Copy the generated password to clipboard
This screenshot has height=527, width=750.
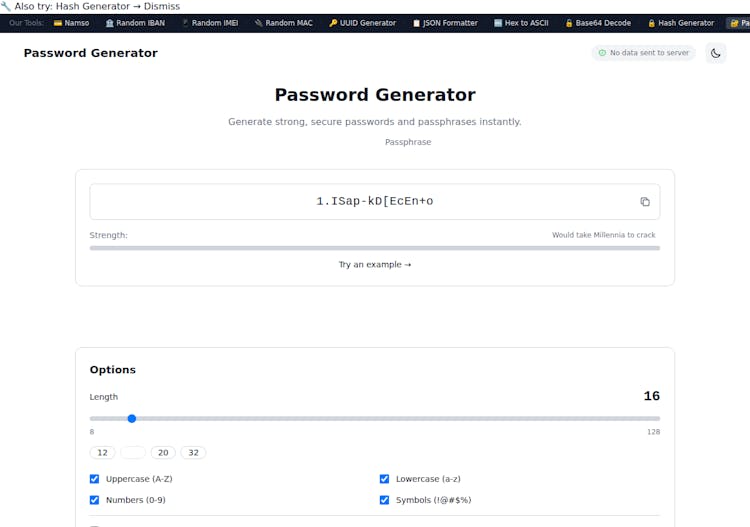coord(645,202)
